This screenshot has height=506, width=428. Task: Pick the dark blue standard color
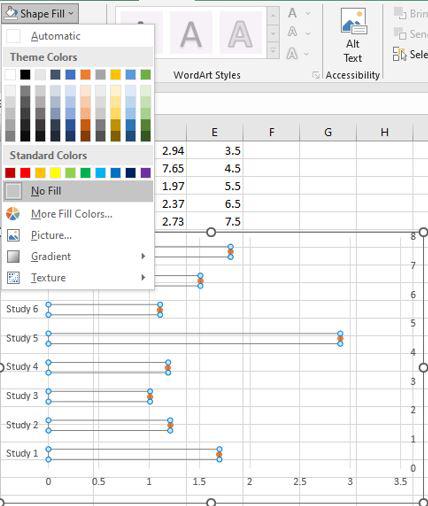coord(131,173)
